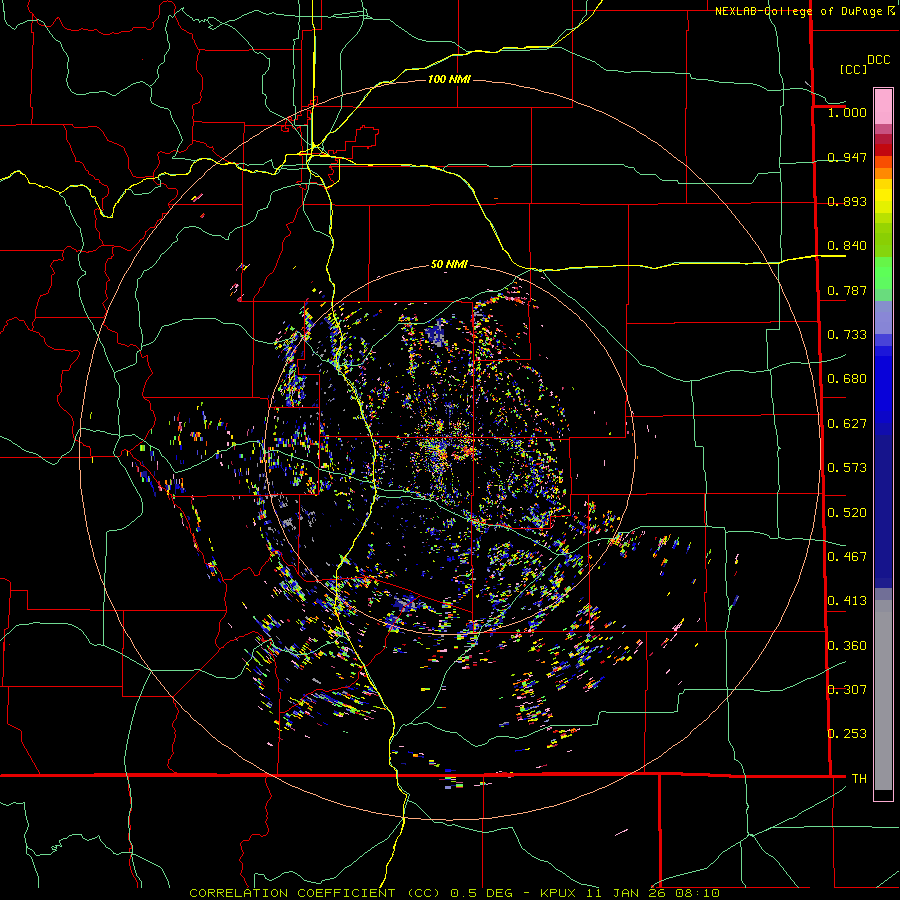Click the 0.787 legend value
Screen dimensions: 900x900
(x=847, y=290)
